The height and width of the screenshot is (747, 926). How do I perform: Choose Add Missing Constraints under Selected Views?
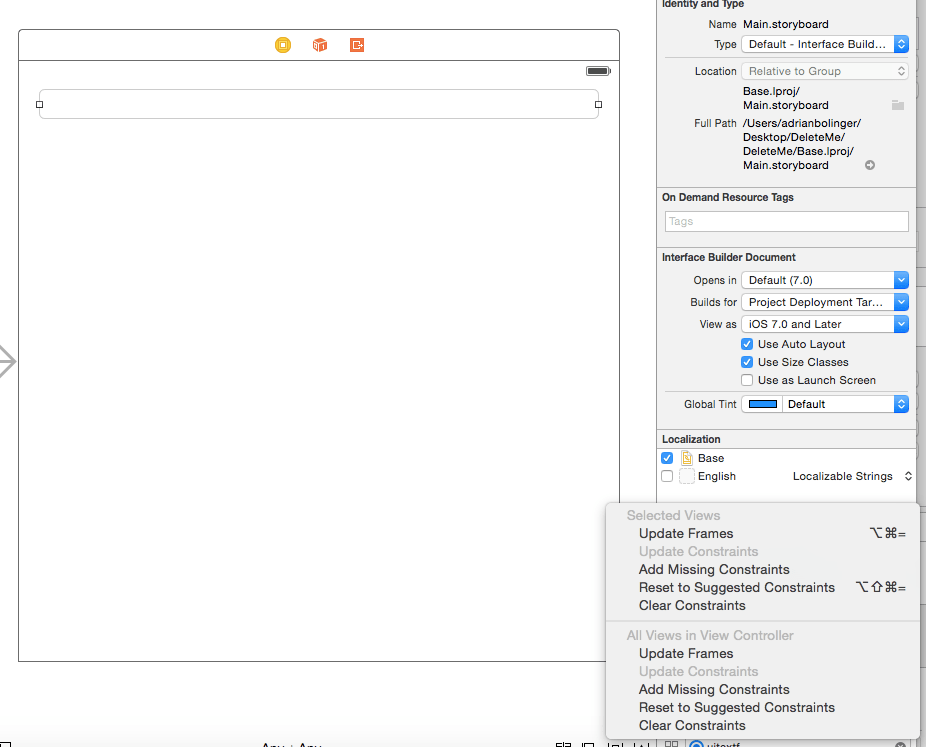click(x=762, y=570)
